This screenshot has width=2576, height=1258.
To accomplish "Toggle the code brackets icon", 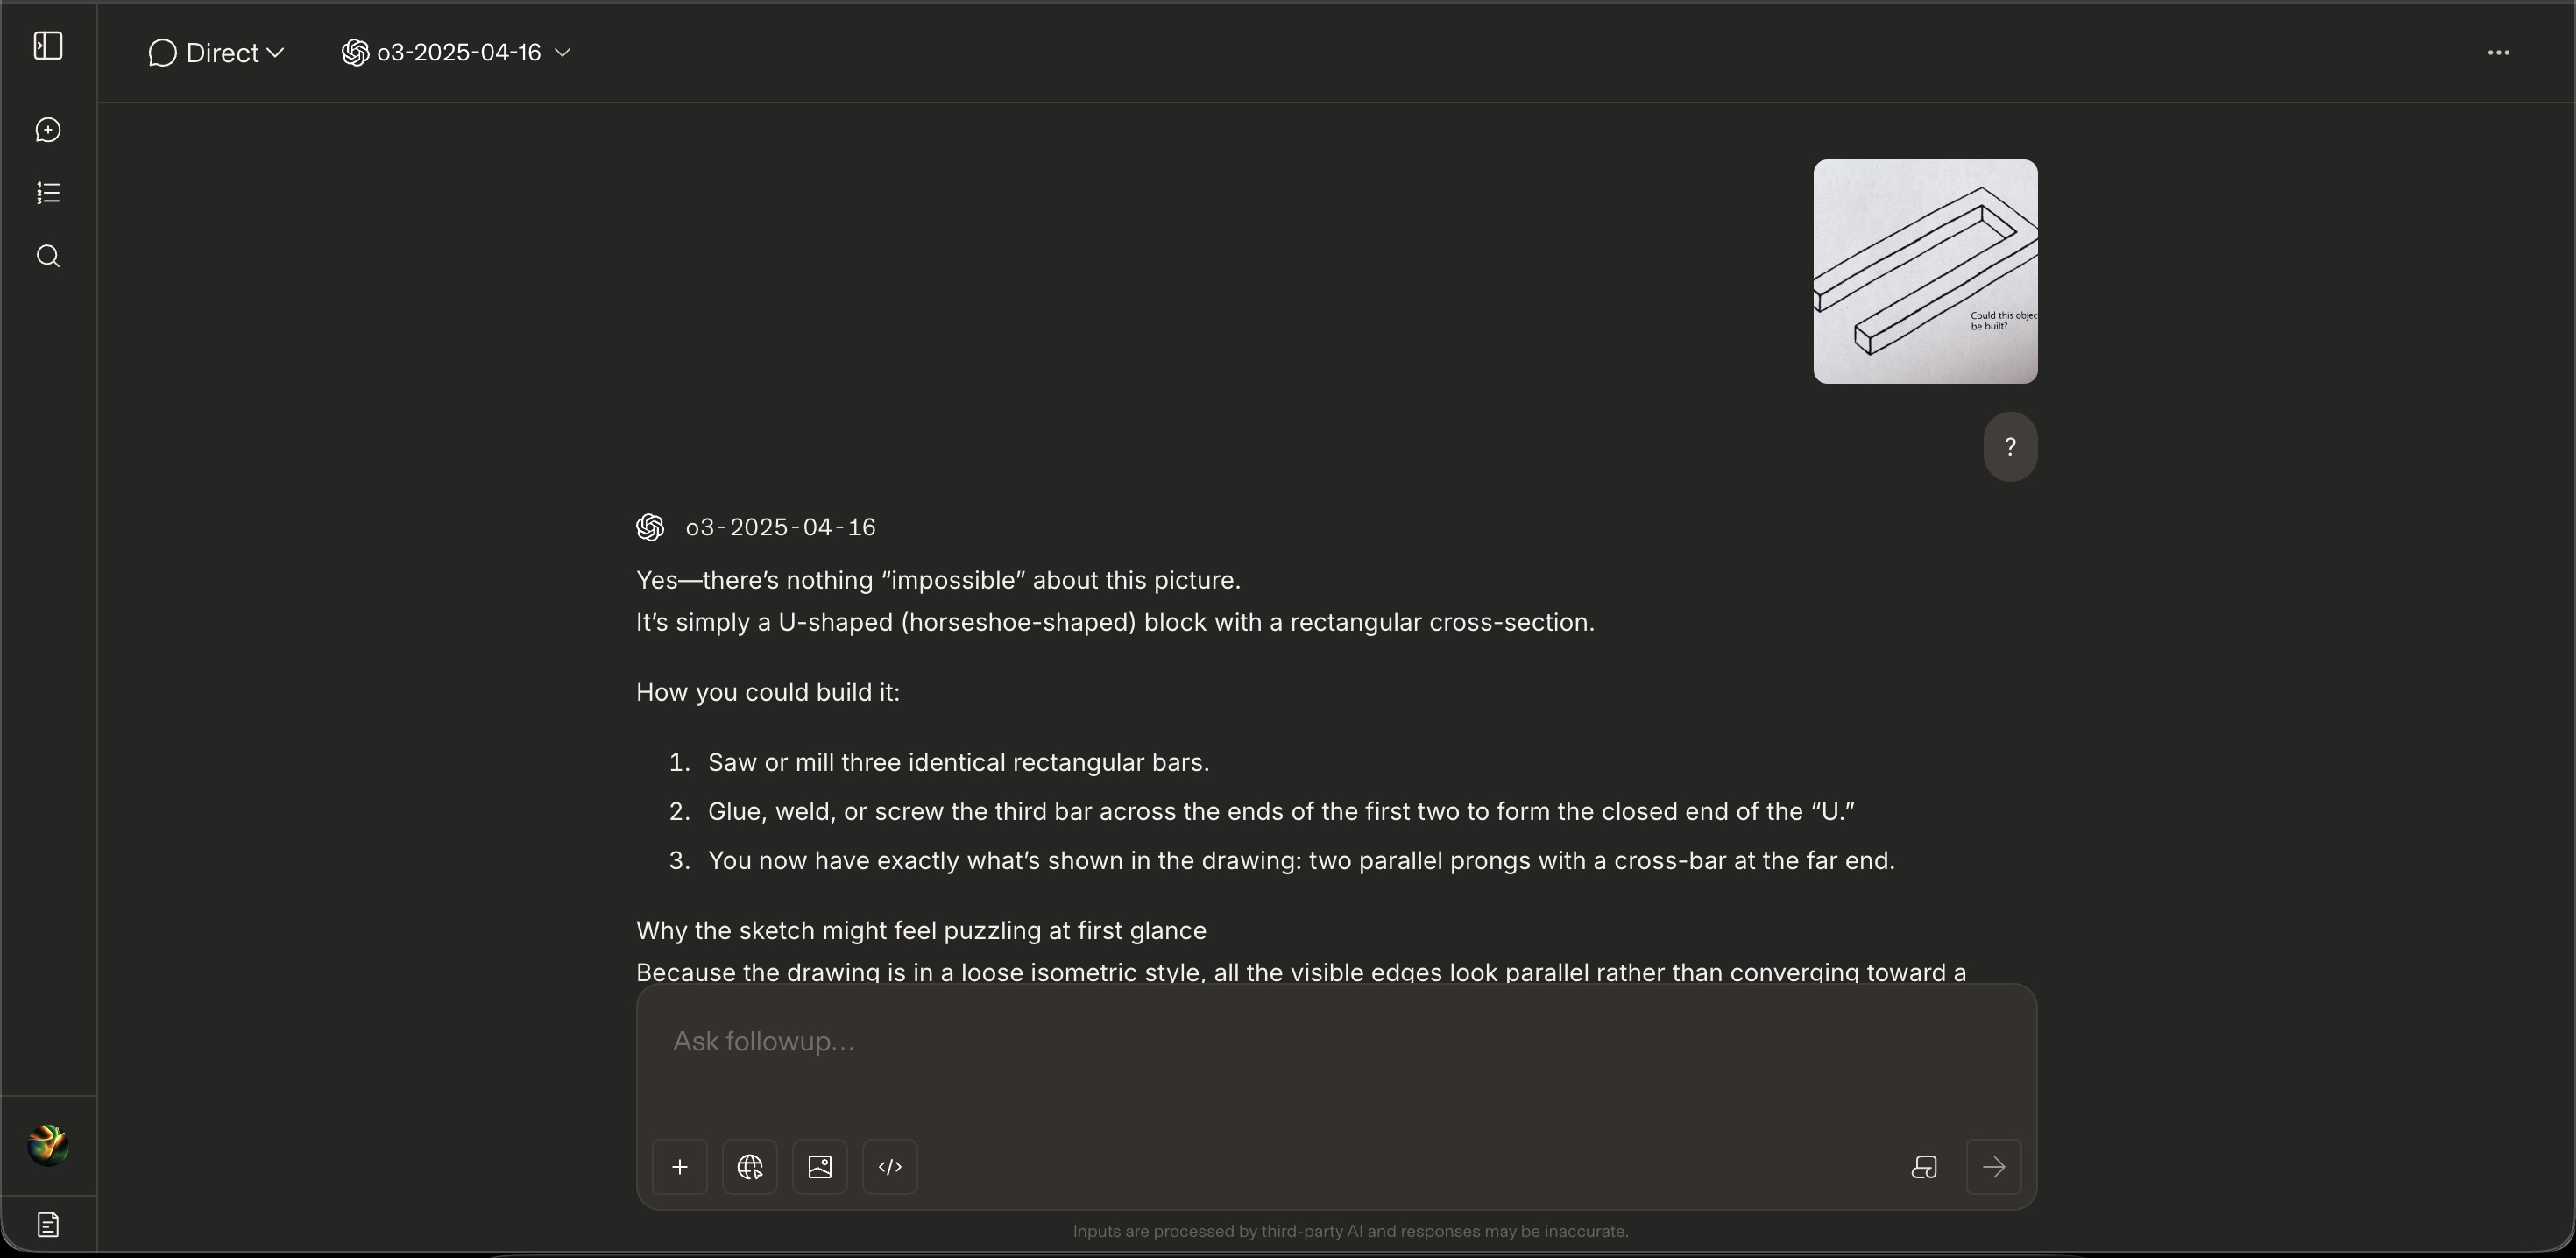I will [x=890, y=1167].
